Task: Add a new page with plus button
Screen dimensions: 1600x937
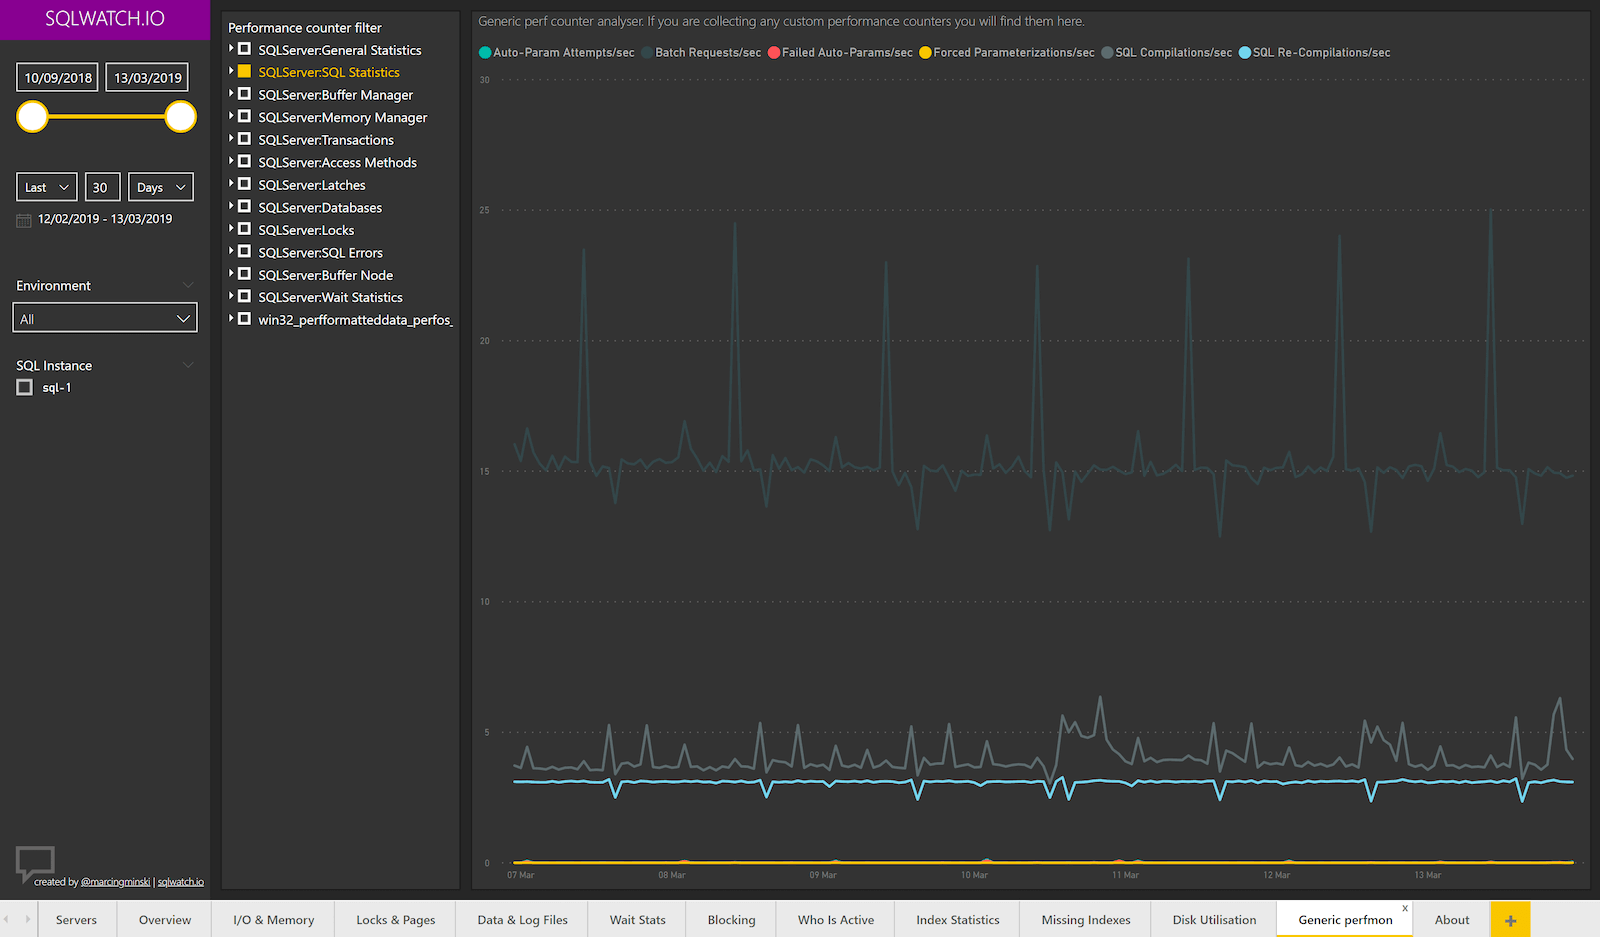Action: 1510,920
